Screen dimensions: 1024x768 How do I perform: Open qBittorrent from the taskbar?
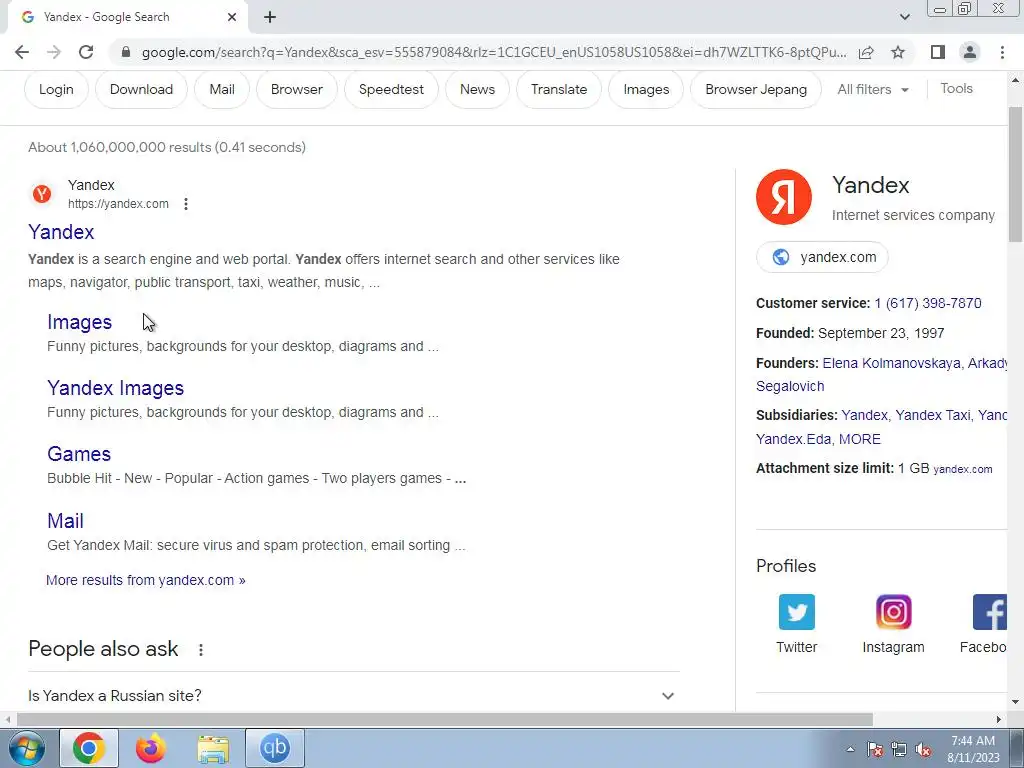coord(275,748)
